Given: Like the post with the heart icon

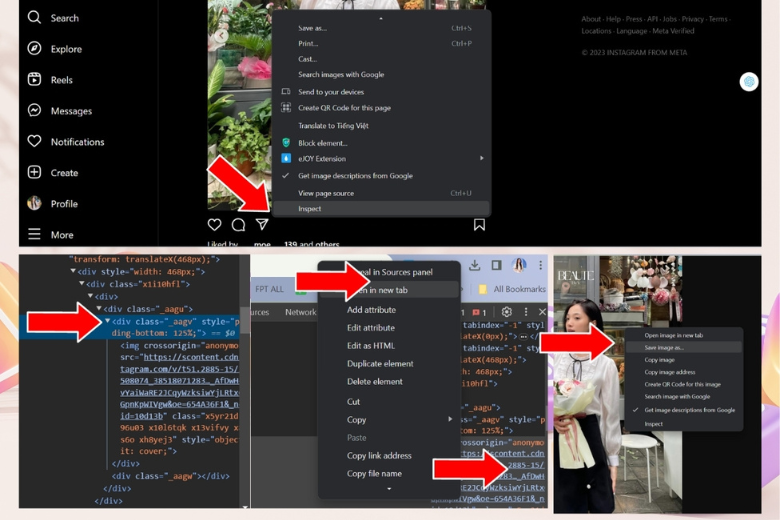Looking at the screenshot, I should pos(214,225).
